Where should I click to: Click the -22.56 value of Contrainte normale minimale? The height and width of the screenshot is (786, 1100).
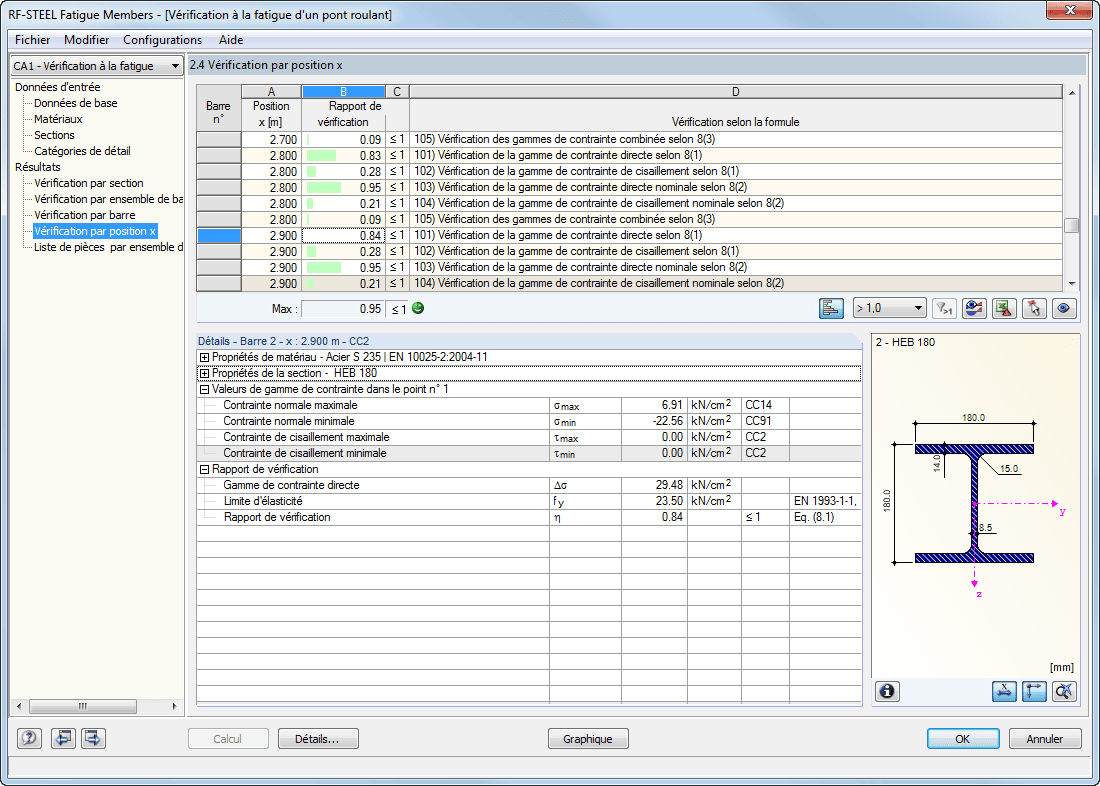[x=654, y=421]
